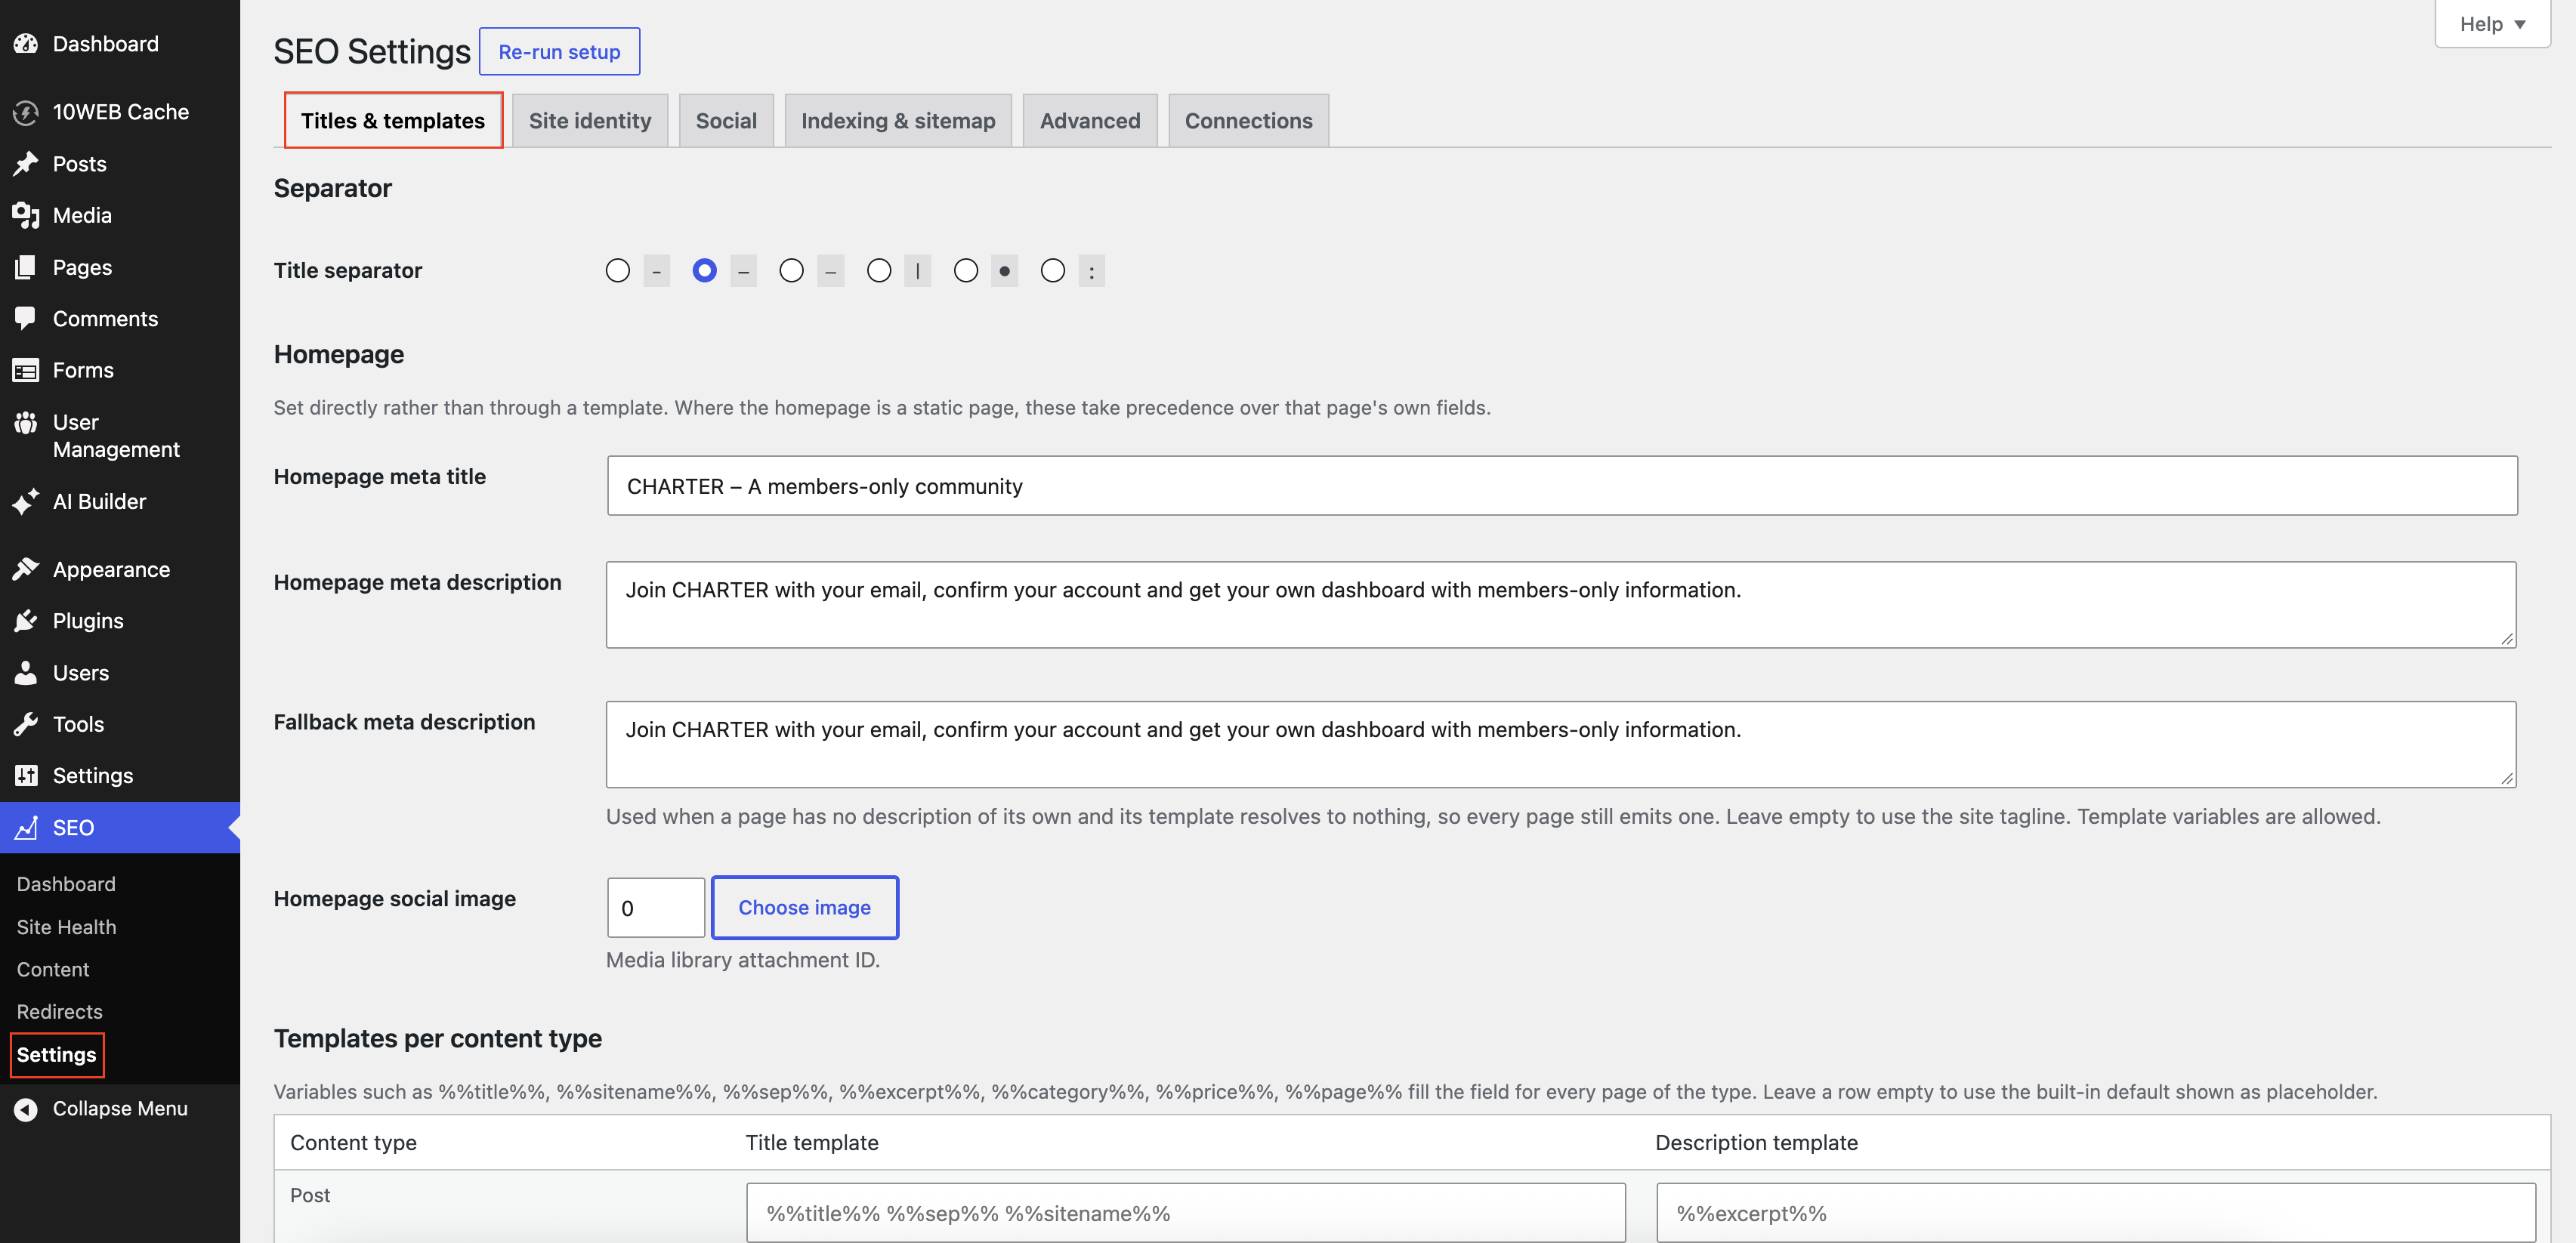Click the Plugins plug icon
The image size is (2576, 1243).
coord(26,621)
